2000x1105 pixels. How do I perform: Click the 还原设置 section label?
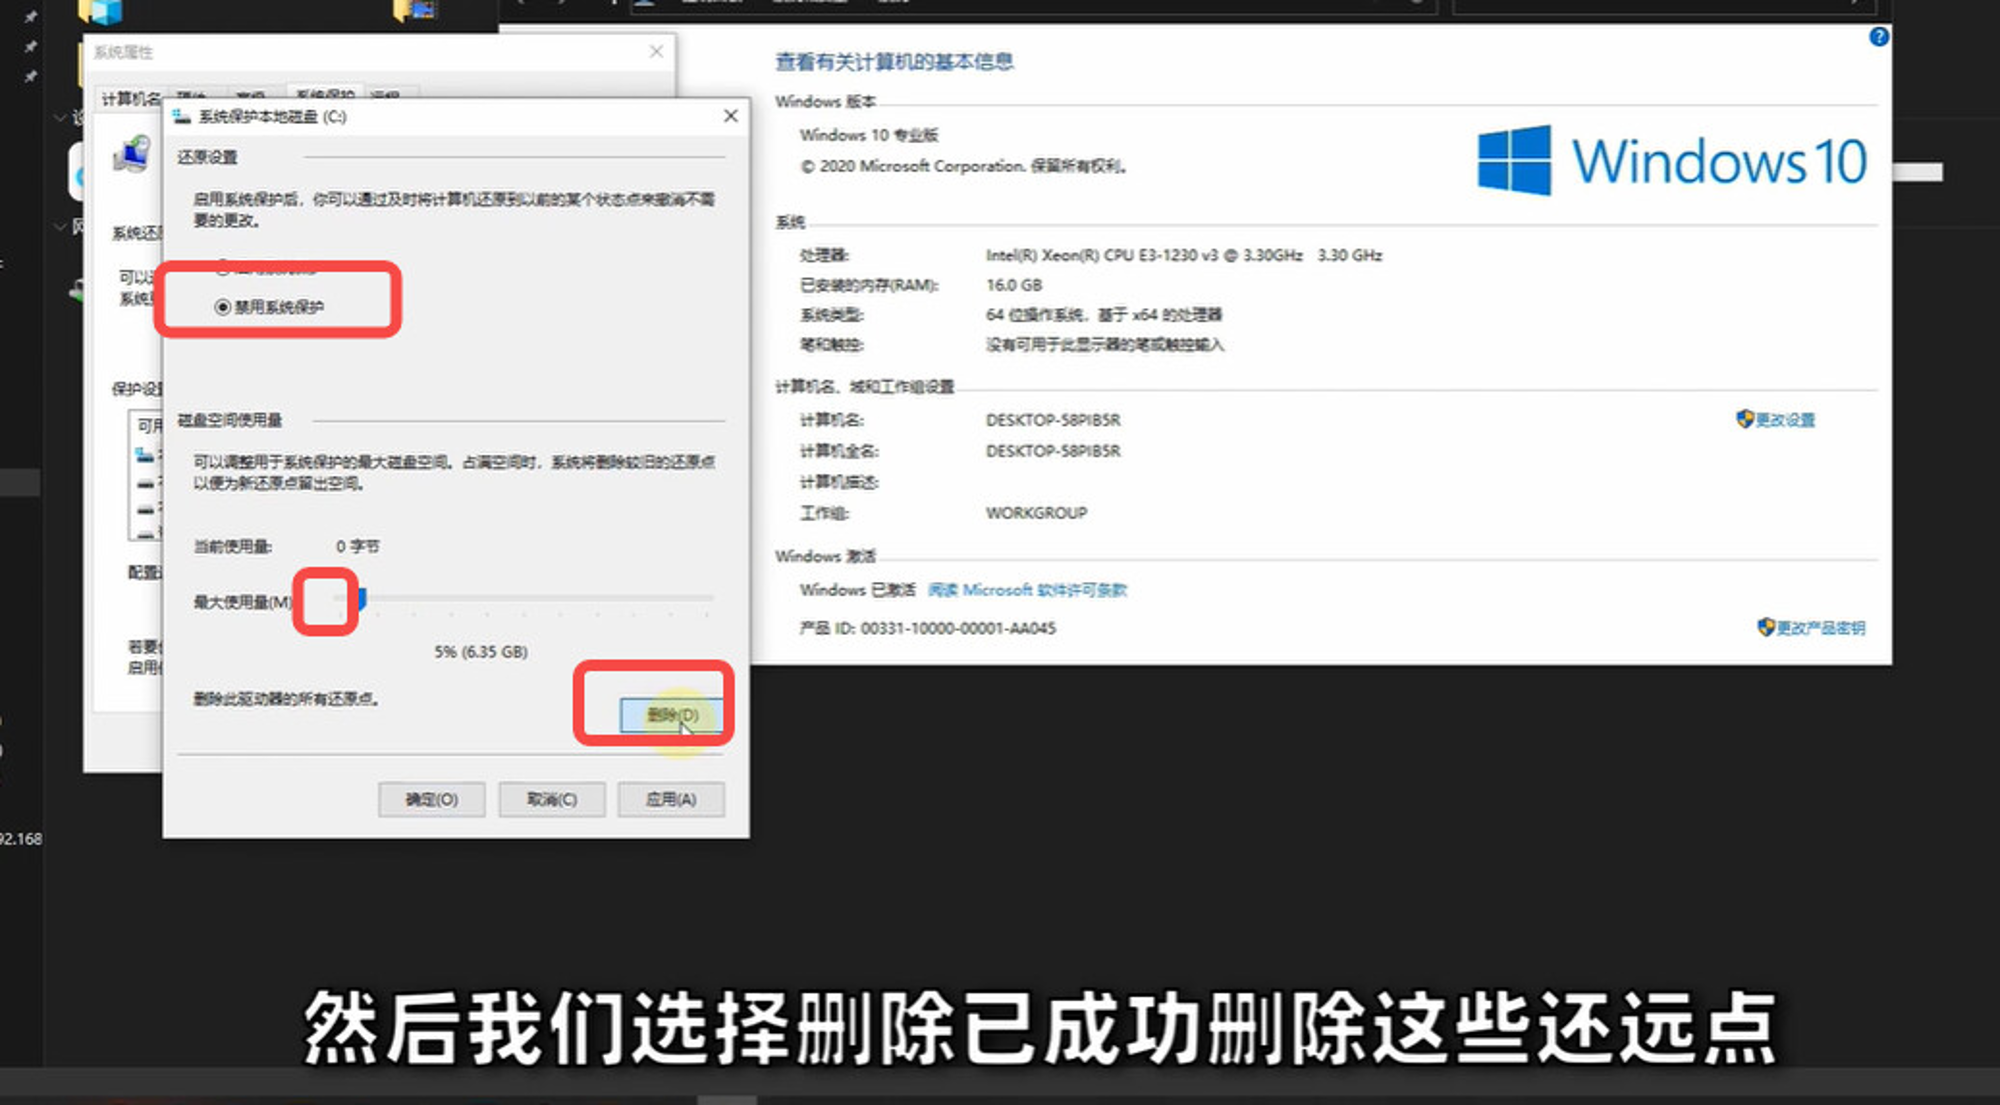pos(207,157)
